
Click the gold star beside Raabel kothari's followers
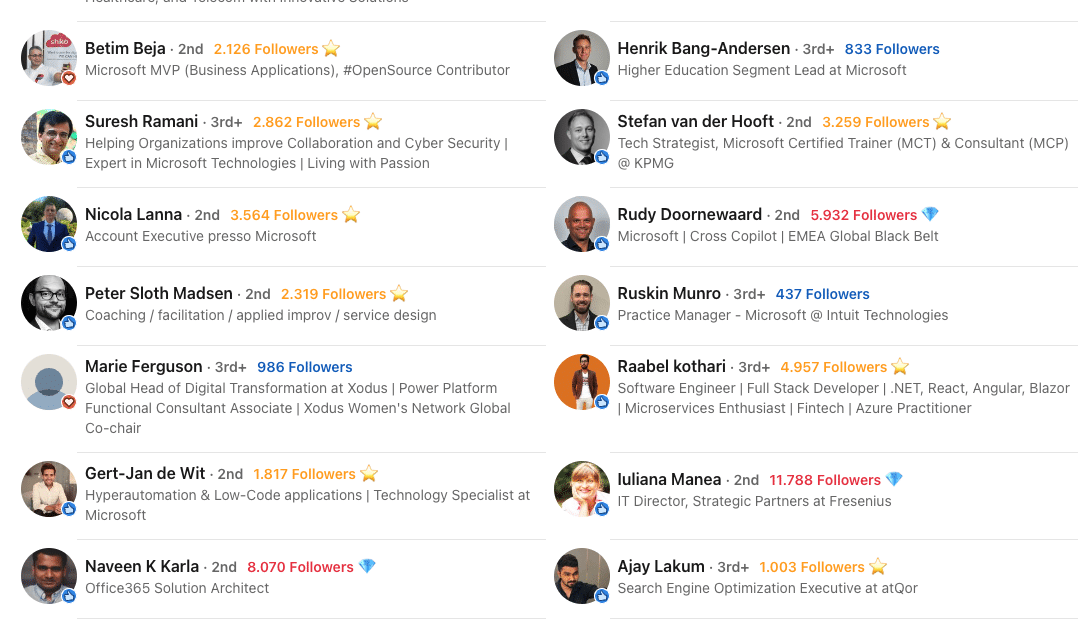pos(900,366)
